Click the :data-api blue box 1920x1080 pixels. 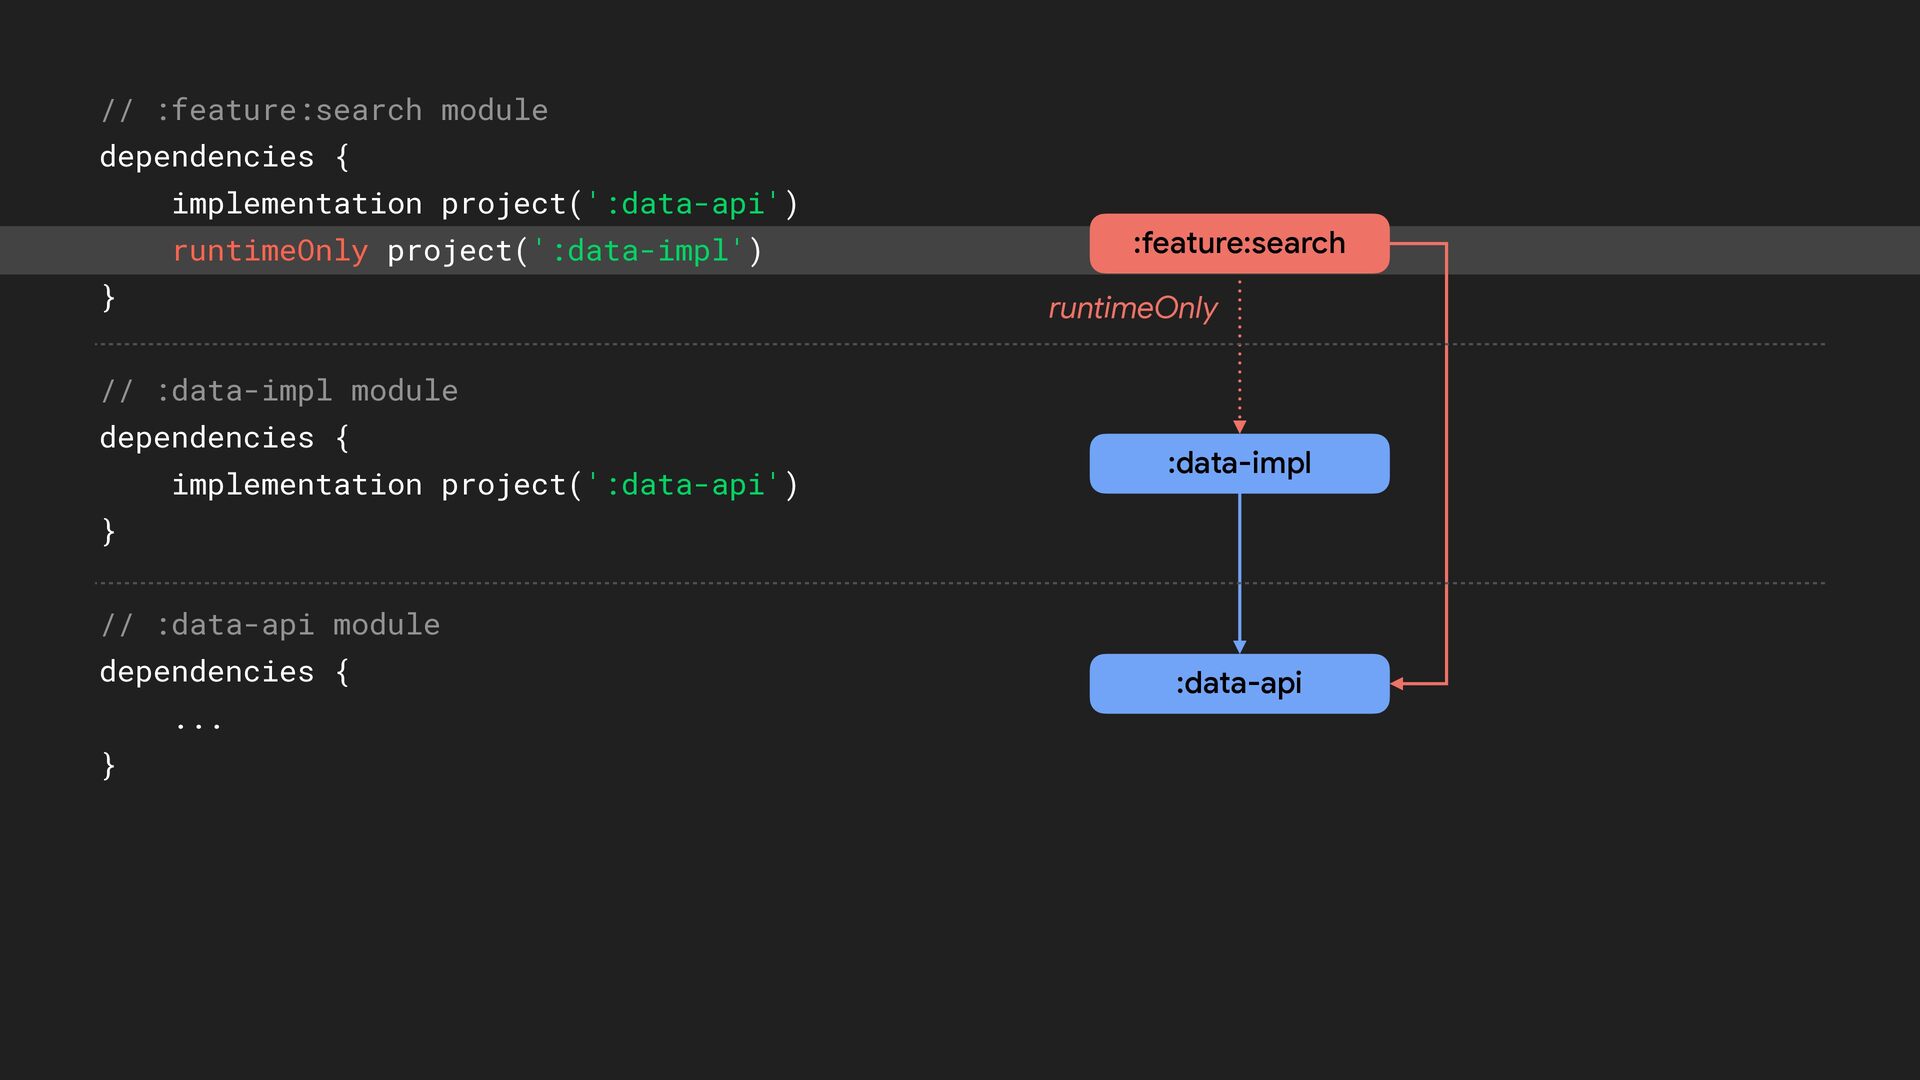tap(1238, 683)
